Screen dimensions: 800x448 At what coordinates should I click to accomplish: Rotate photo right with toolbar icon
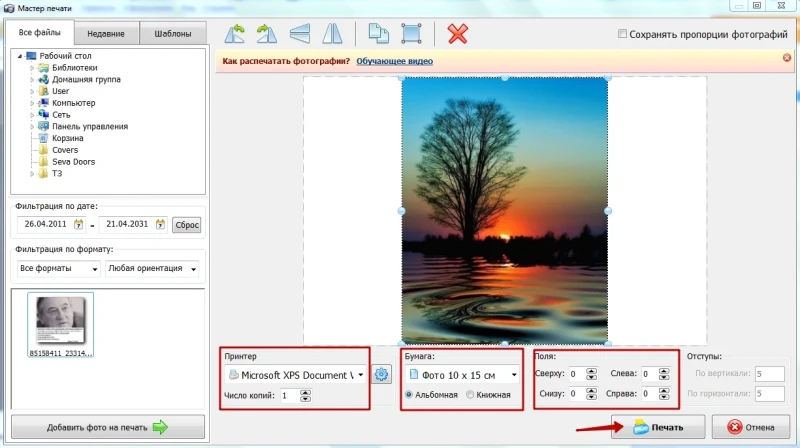pyautogui.click(x=267, y=34)
